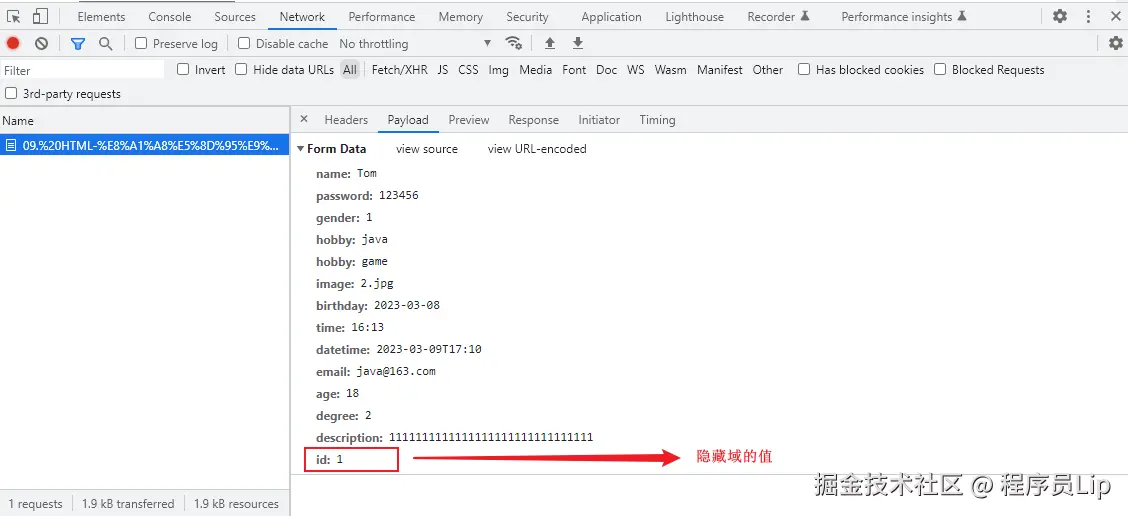Select the birthday value 2023-03-08
Screen dimensions: 1128x516
point(406,305)
